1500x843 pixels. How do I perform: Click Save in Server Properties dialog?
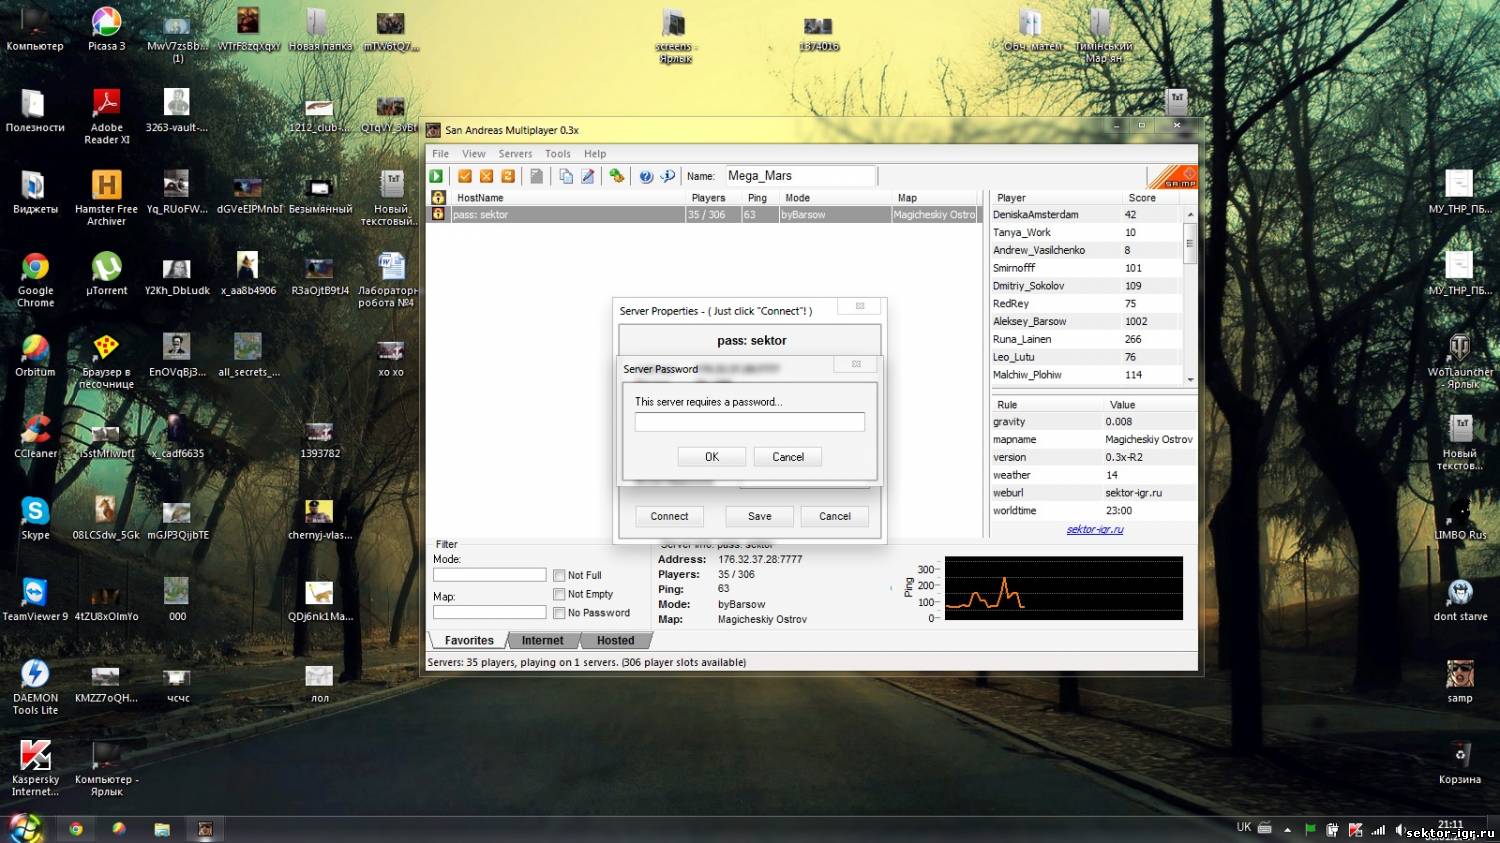point(760,516)
